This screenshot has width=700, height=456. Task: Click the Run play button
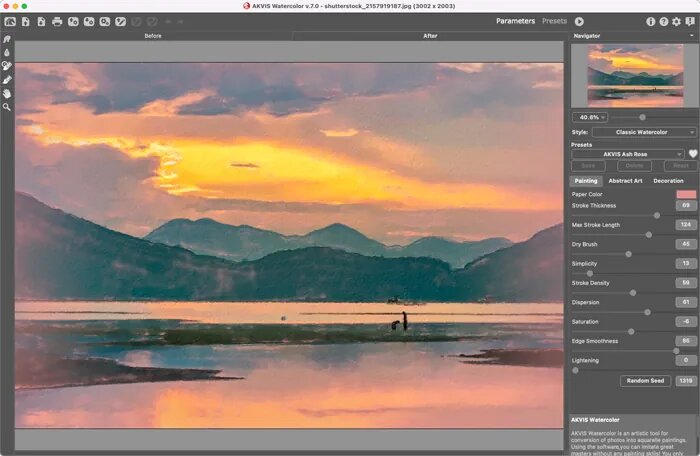(x=579, y=21)
